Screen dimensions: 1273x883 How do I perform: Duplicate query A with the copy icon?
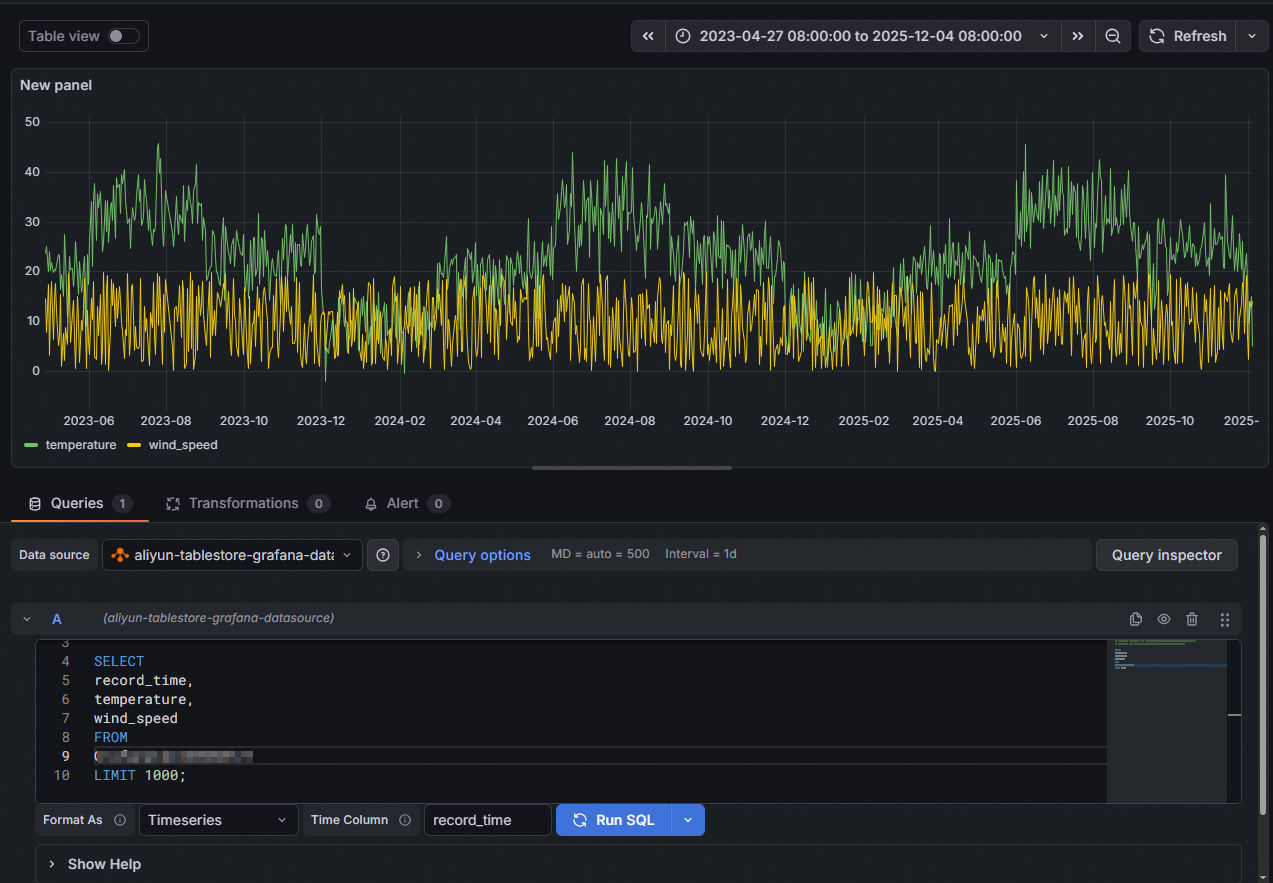[x=1136, y=619]
